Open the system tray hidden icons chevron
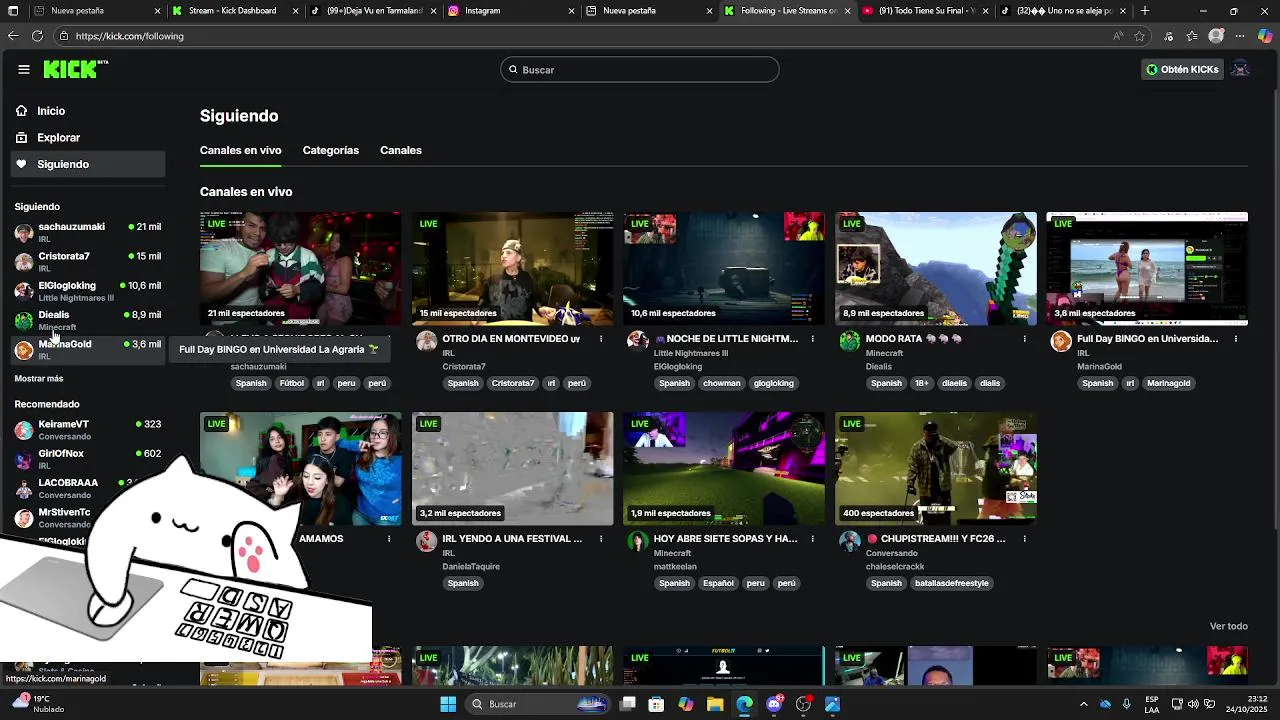 (x=1083, y=704)
